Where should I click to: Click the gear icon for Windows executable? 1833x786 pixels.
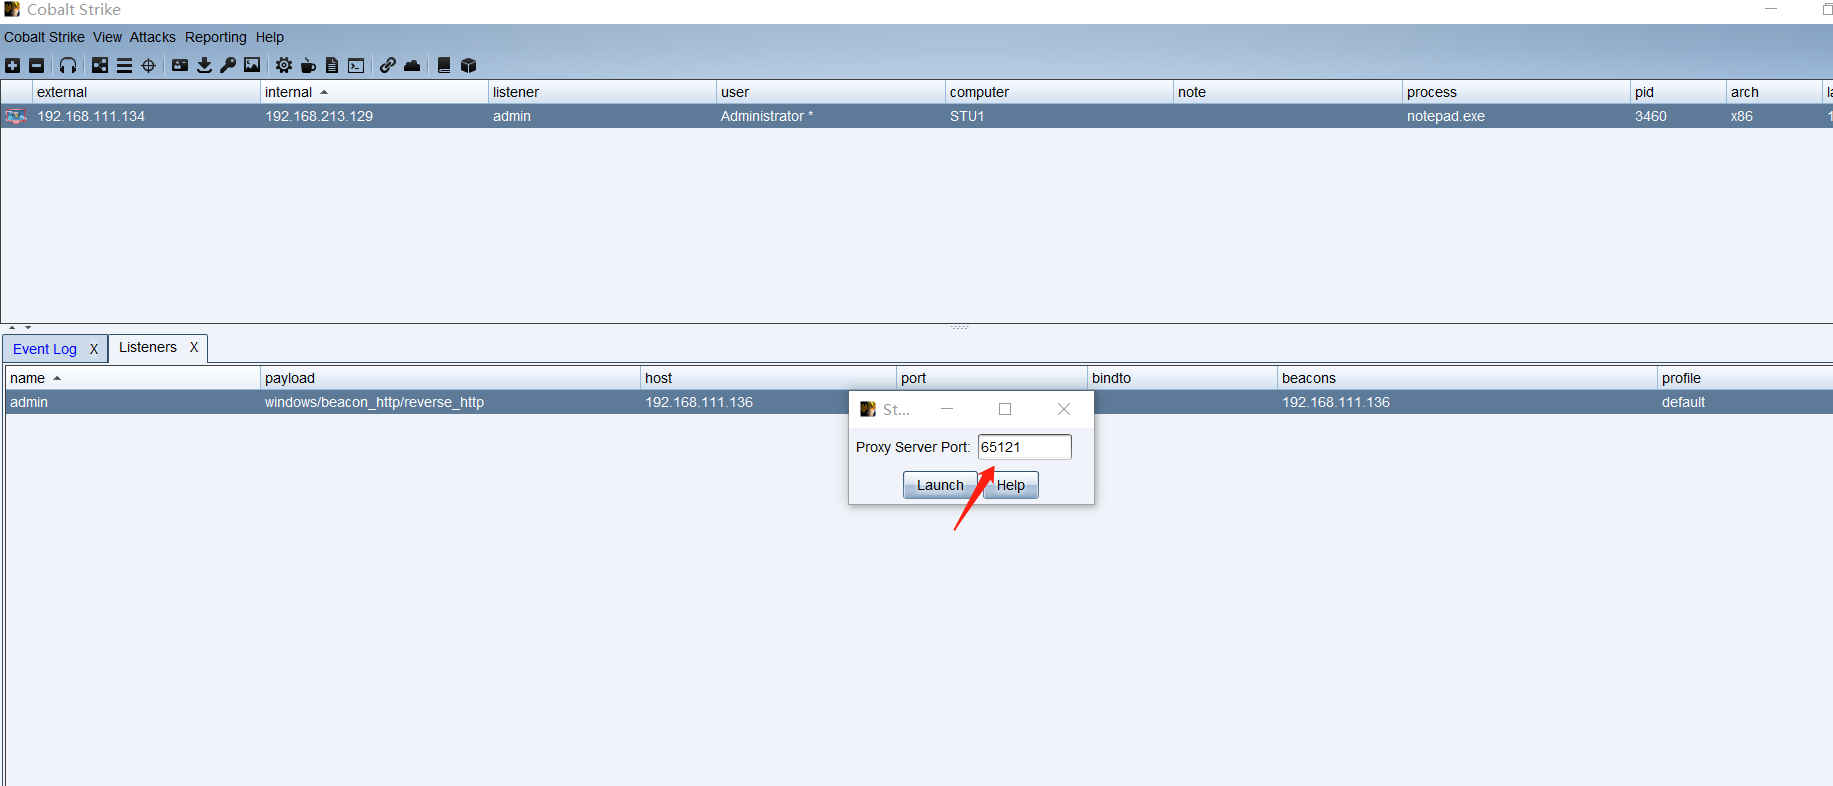284,66
